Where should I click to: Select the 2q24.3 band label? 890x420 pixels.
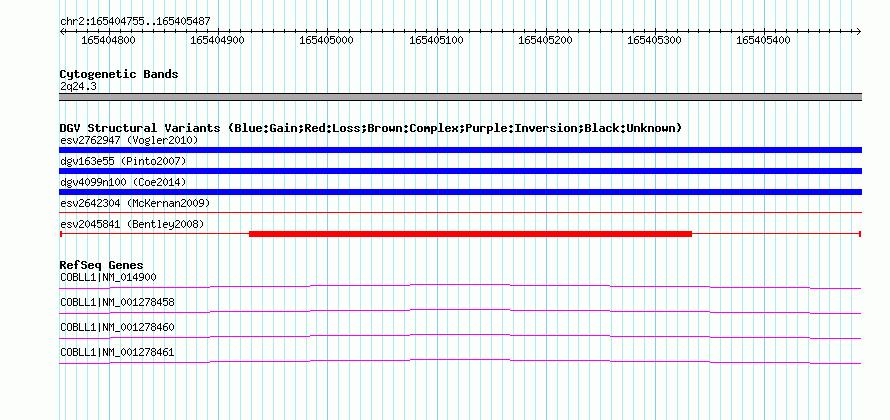tap(77, 87)
